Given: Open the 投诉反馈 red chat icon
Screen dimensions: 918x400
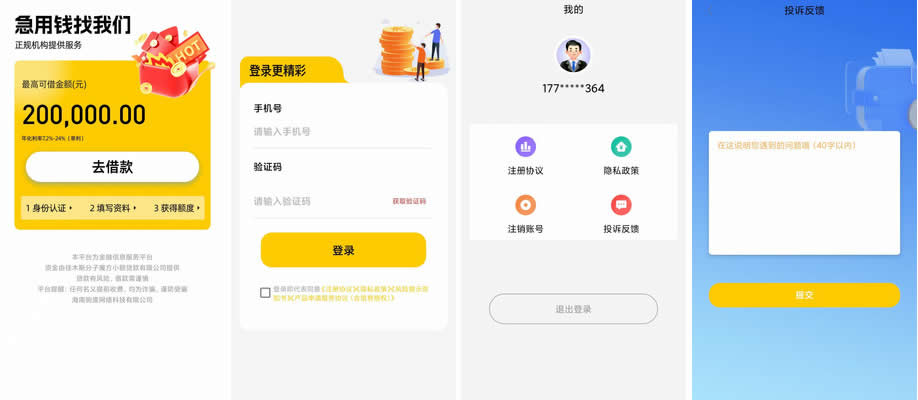Looking at the screenshot, I should coord(621,204).
